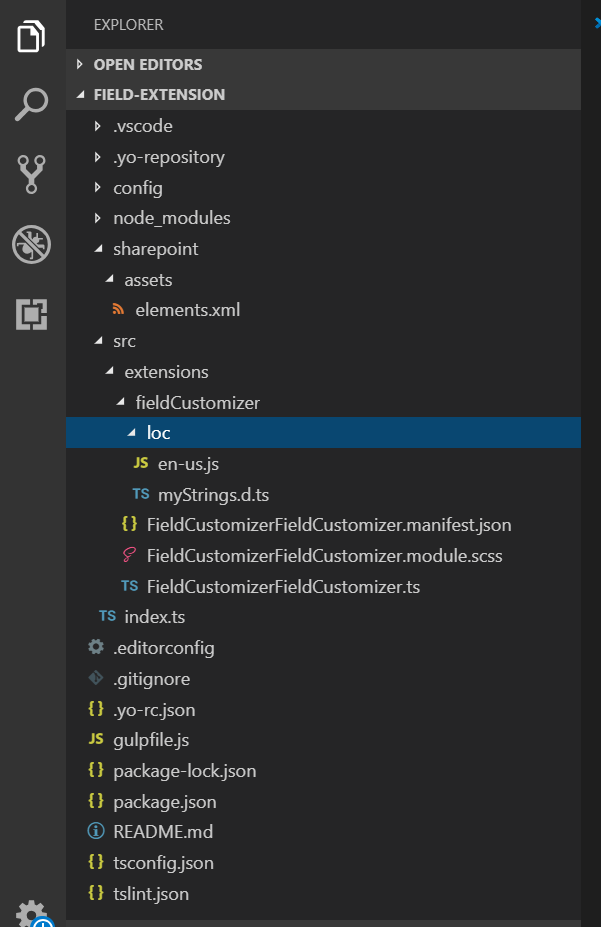This screenshot has width=601, height=927.
Task: Open .gitignore file name
Action: (152, 679)
